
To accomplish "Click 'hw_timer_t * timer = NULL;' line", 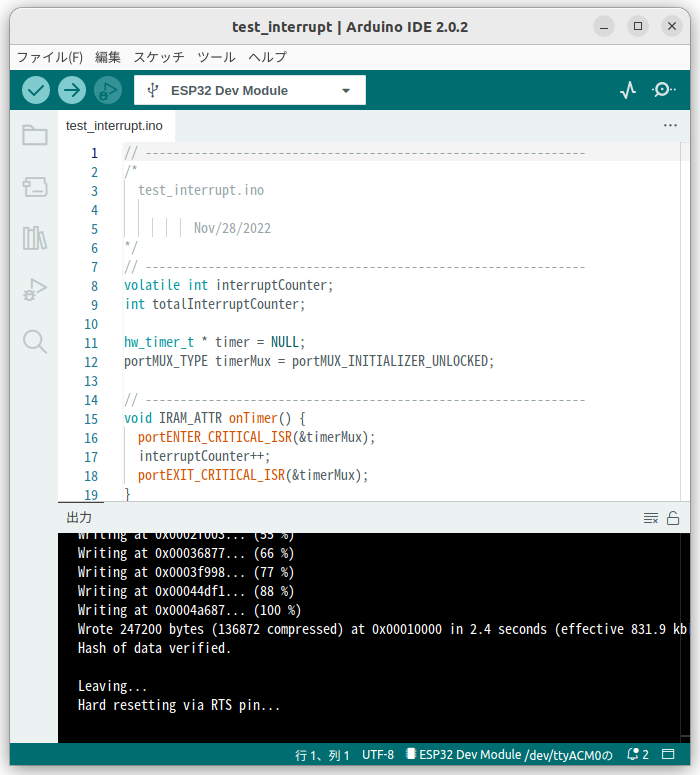I will pos(215,343).
